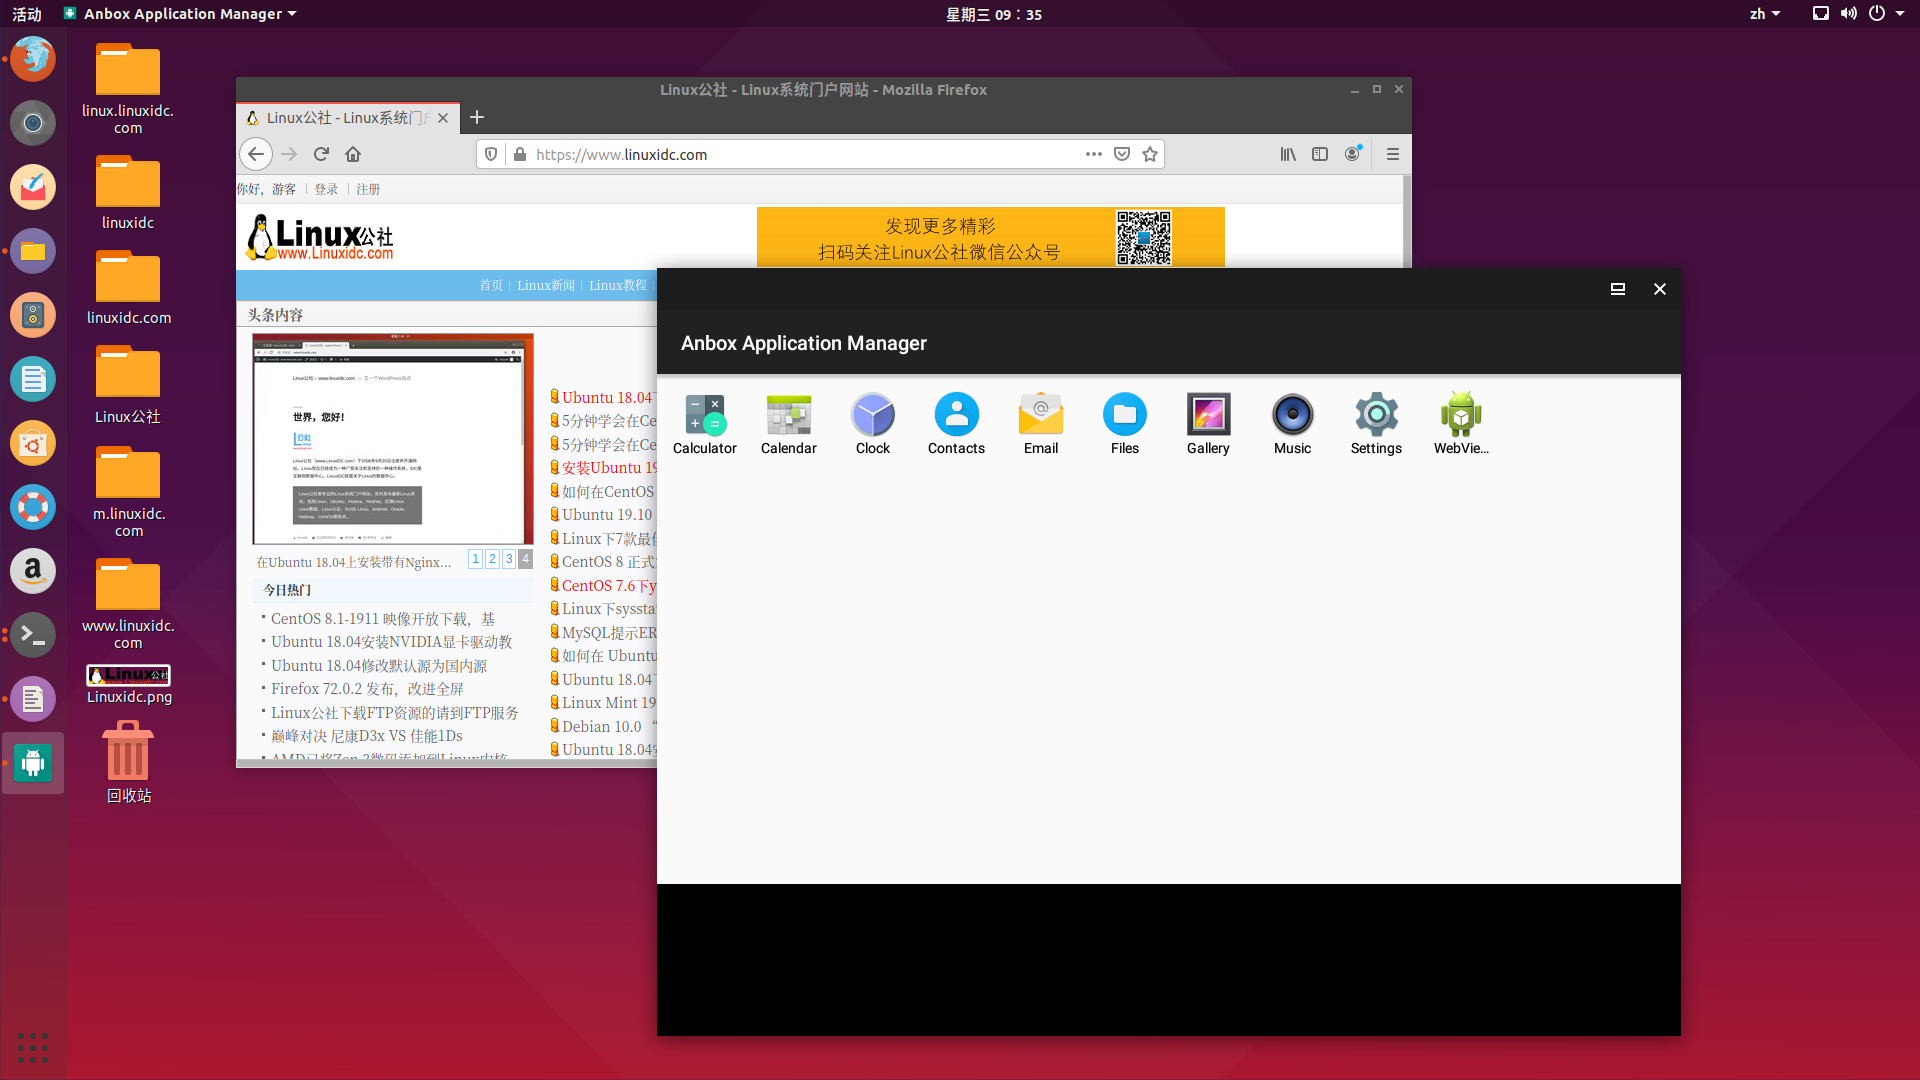
Task: Open the Calculator app in Anbox
Action: pos(704,422)
